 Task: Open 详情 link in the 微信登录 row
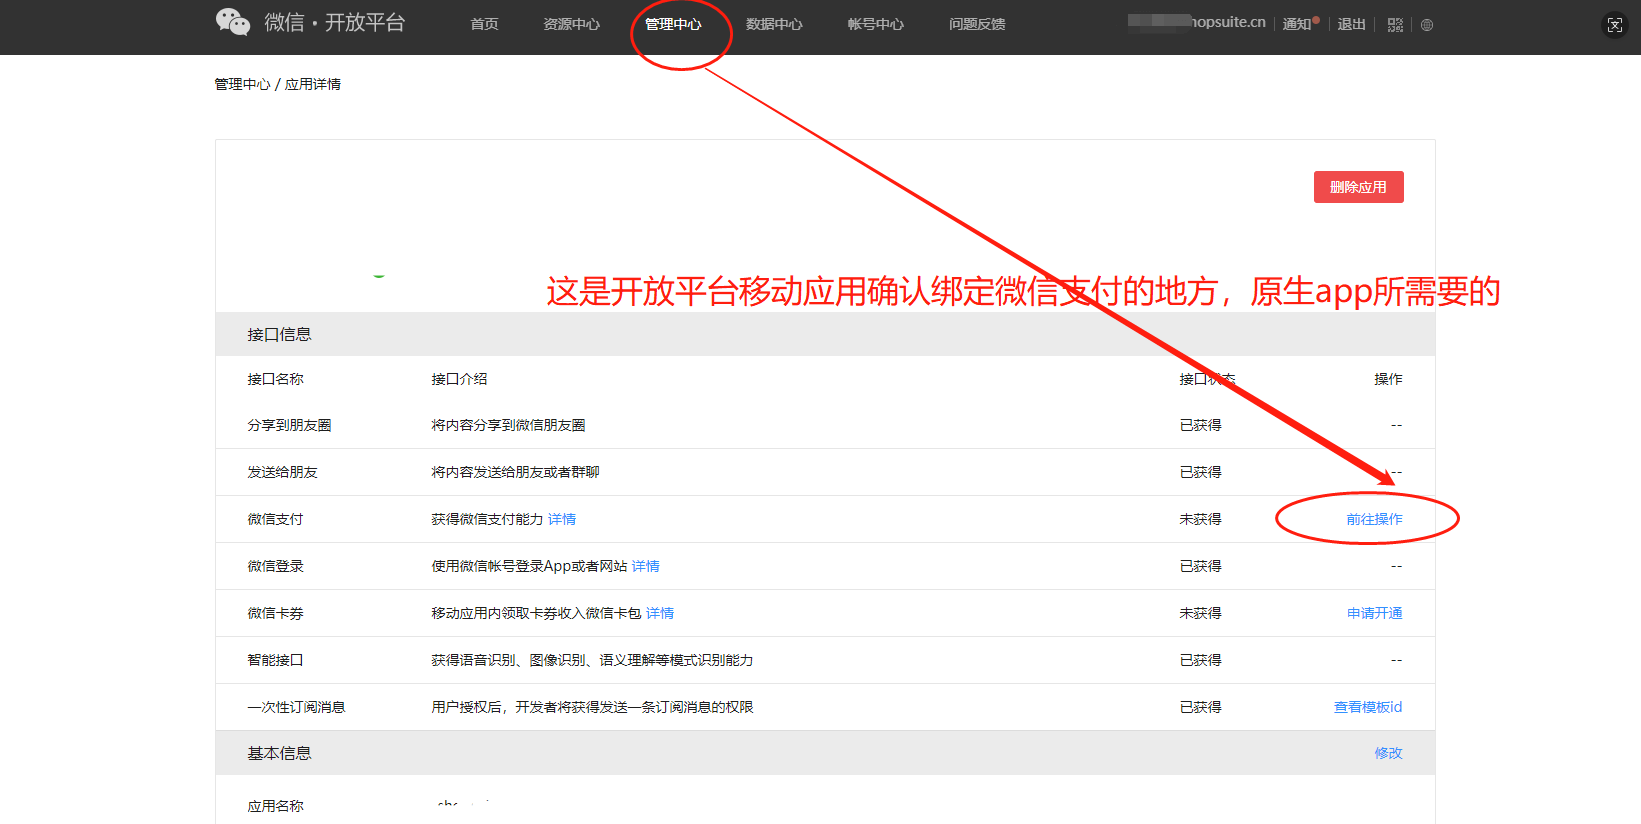pyautogui.click(x=646, y=566)
